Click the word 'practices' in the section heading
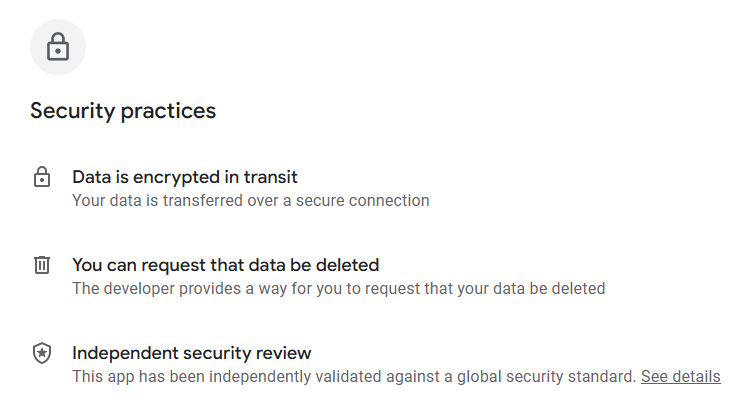The height and width of the screenshot is (417, 749). 168,111
